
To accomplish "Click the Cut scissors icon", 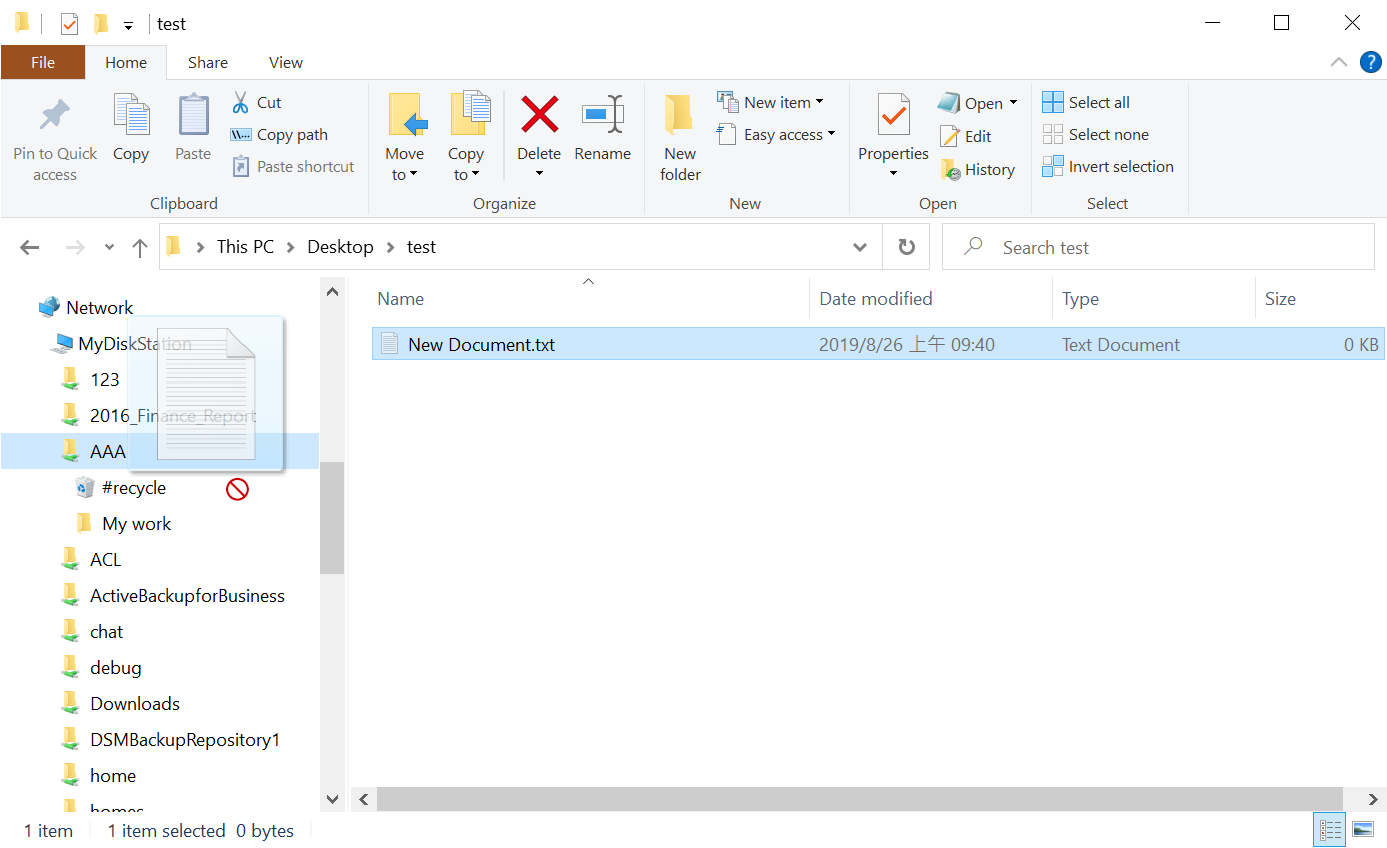I will 241,103.
